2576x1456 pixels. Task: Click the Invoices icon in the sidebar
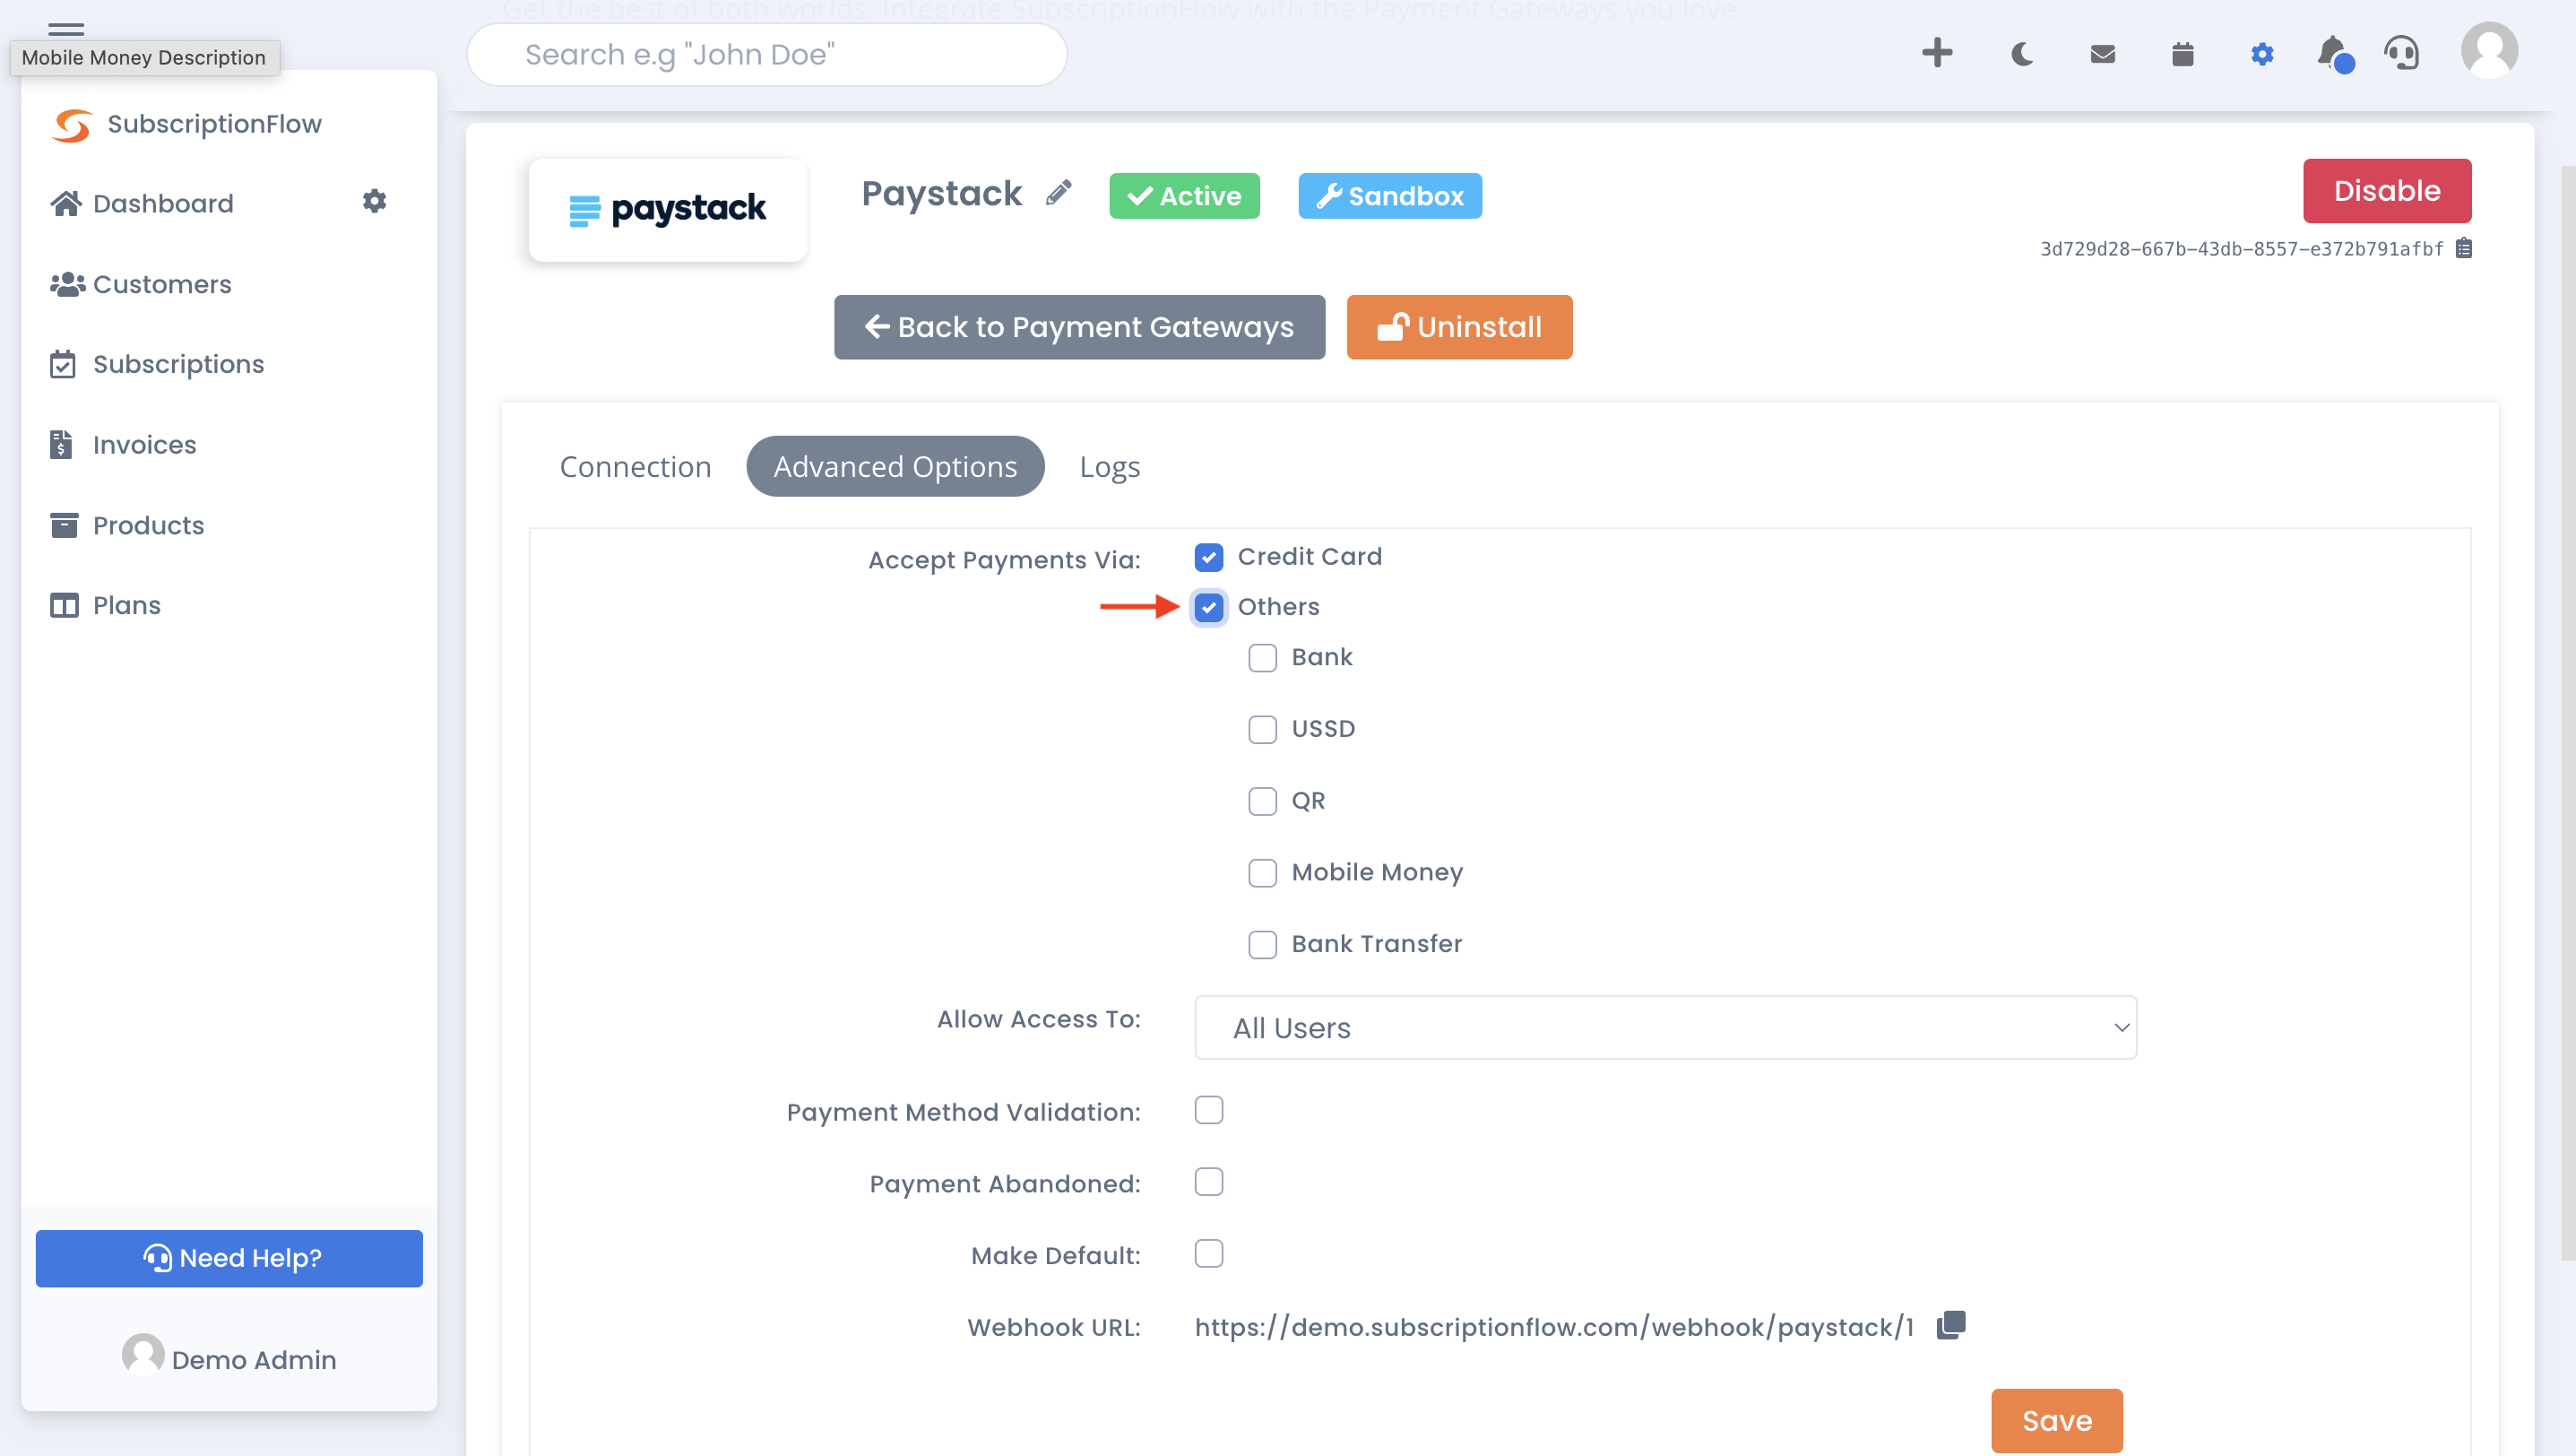(x=64, y=444)
